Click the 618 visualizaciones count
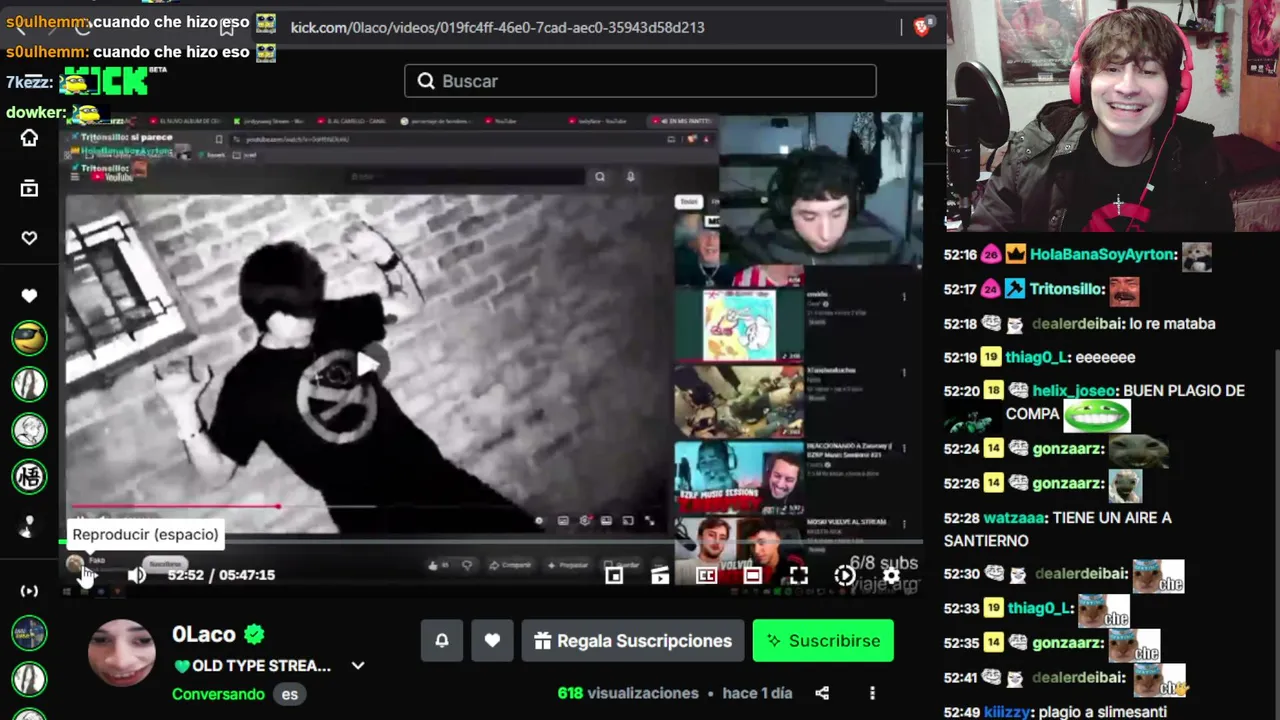This screenshot has height=720, width=1280. (x=628, y=693)
